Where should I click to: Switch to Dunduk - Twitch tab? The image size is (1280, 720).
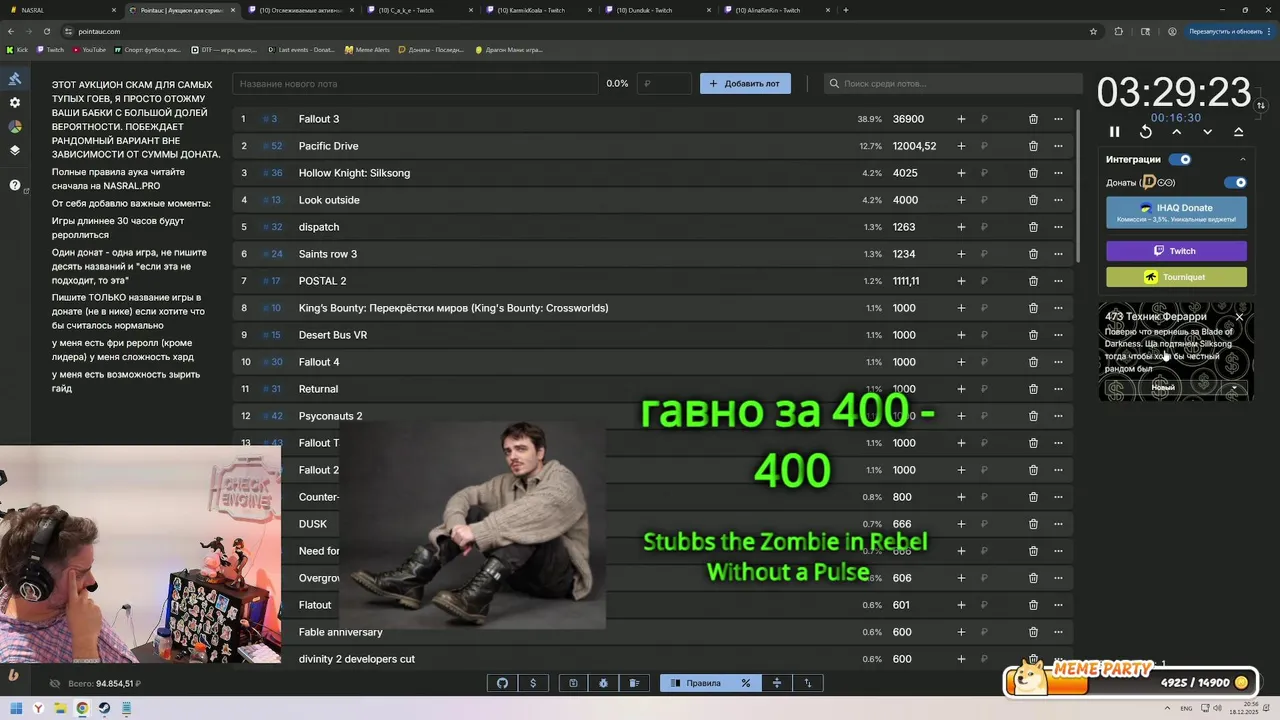coord(660,10)
